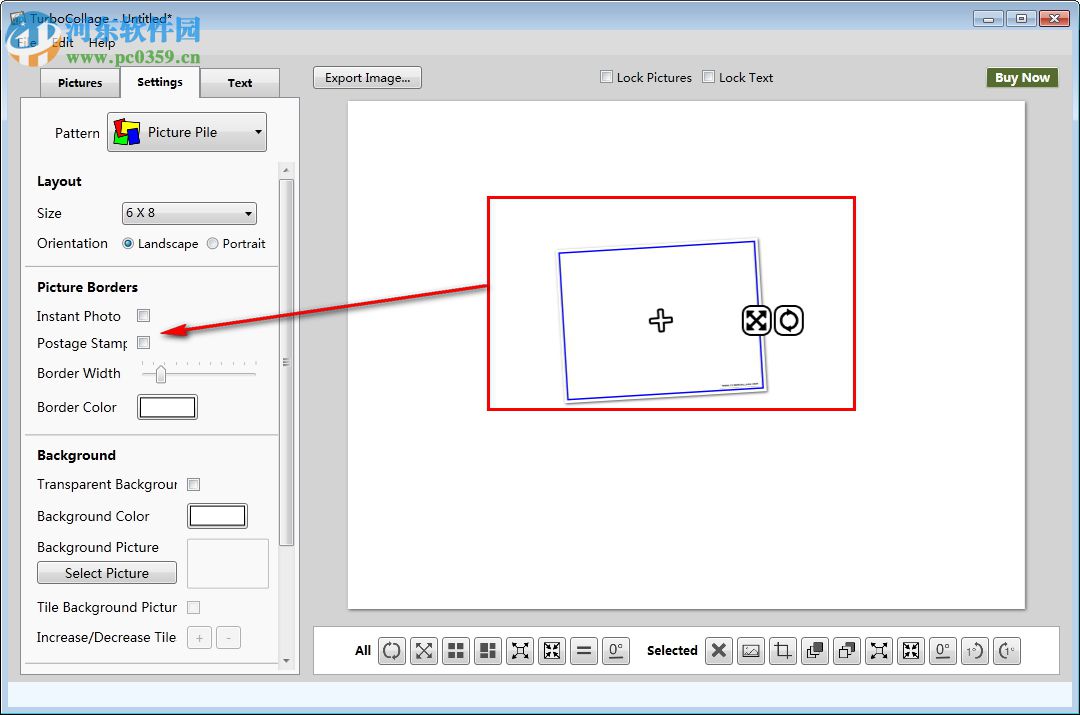Toggle Transparent Background checkbox
This screenshot has height=715, width=1080.
(x=194, y=484)
